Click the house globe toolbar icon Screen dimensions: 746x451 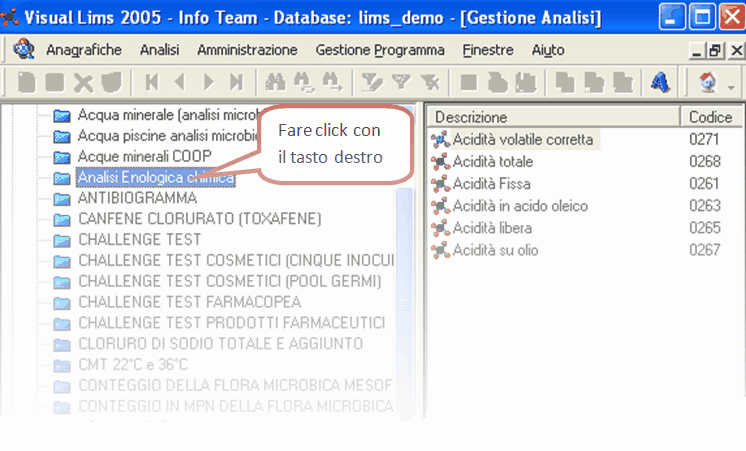(708, 82)
